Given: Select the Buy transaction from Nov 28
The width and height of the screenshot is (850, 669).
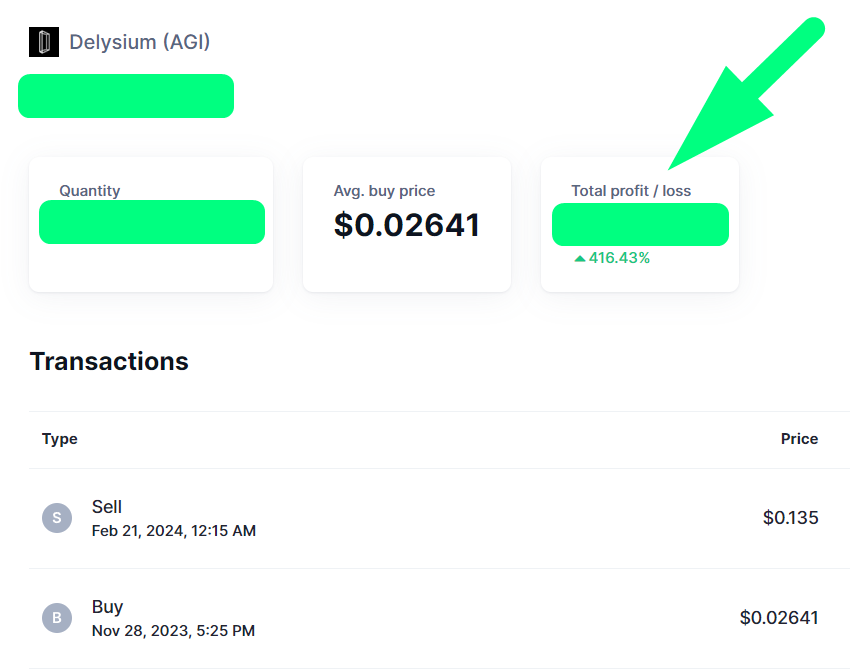Looking at the screenshot, I should tap(150, 618).
